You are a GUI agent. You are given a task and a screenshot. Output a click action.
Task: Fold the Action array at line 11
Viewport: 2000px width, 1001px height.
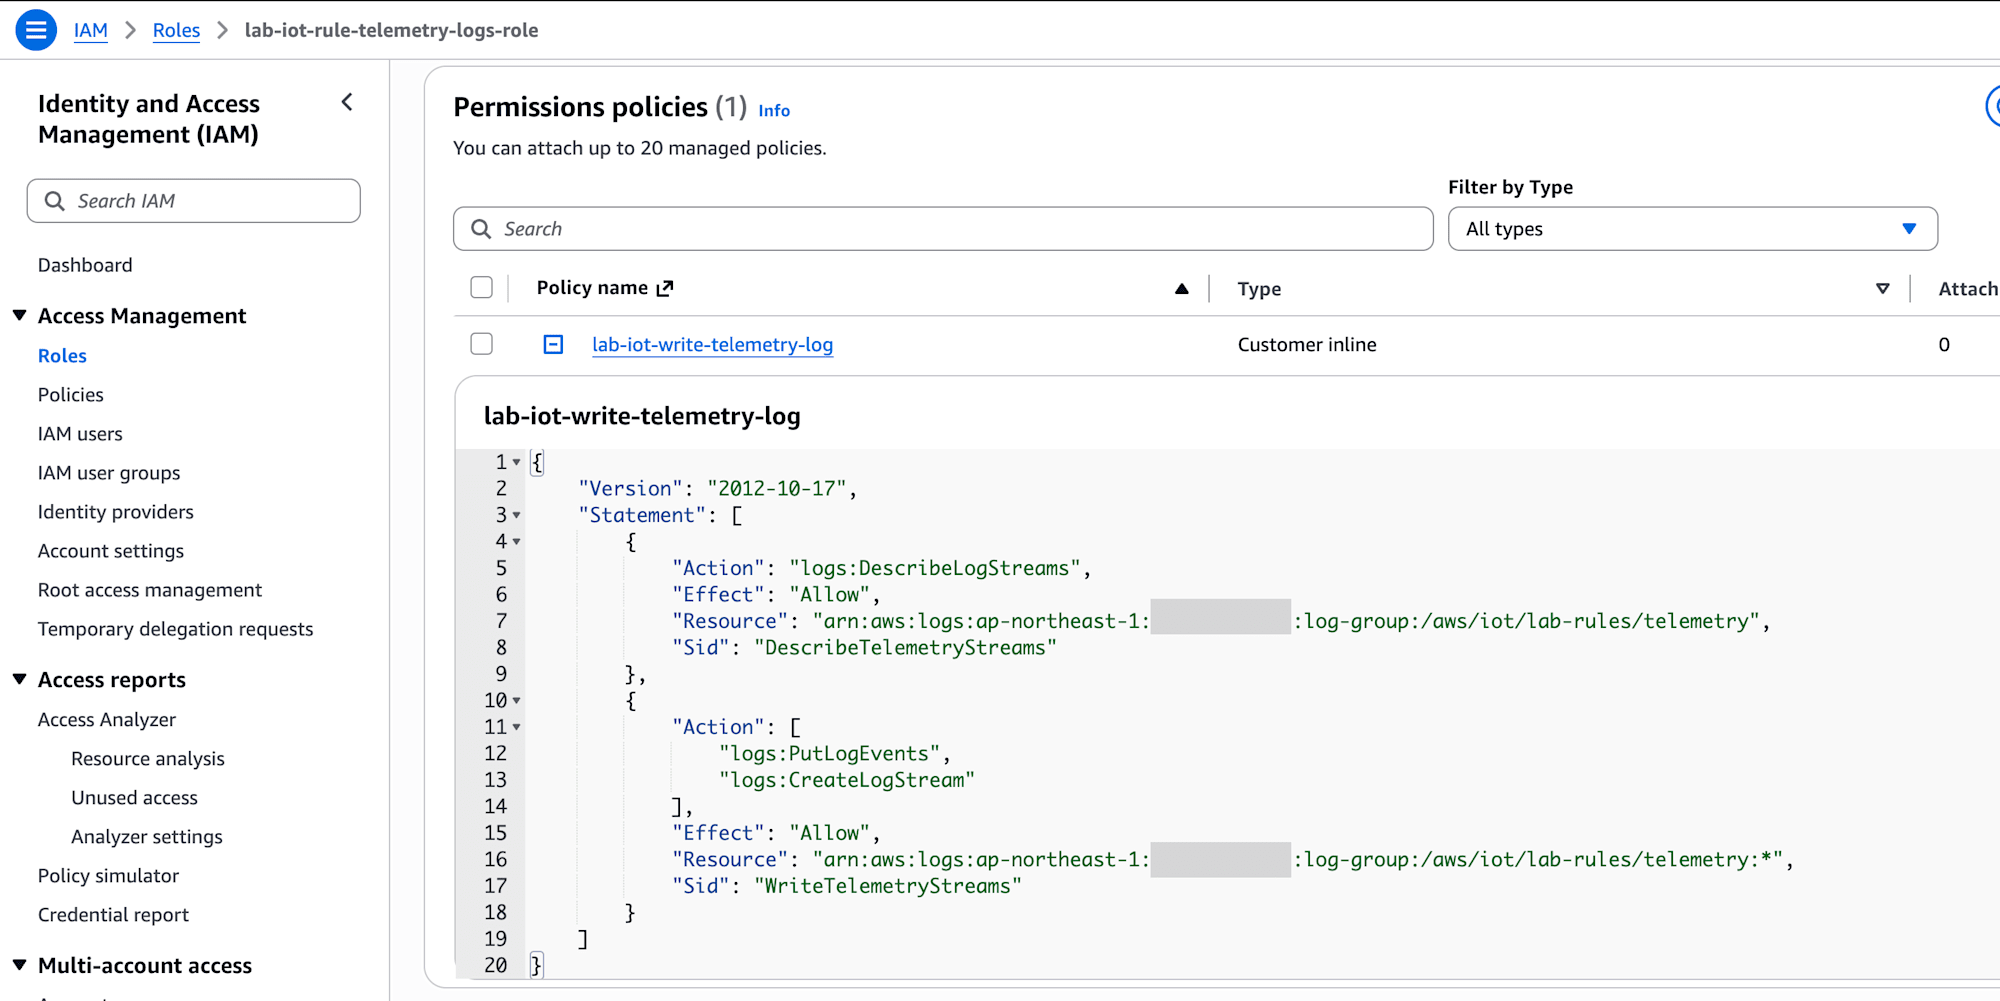coord(516,727)
